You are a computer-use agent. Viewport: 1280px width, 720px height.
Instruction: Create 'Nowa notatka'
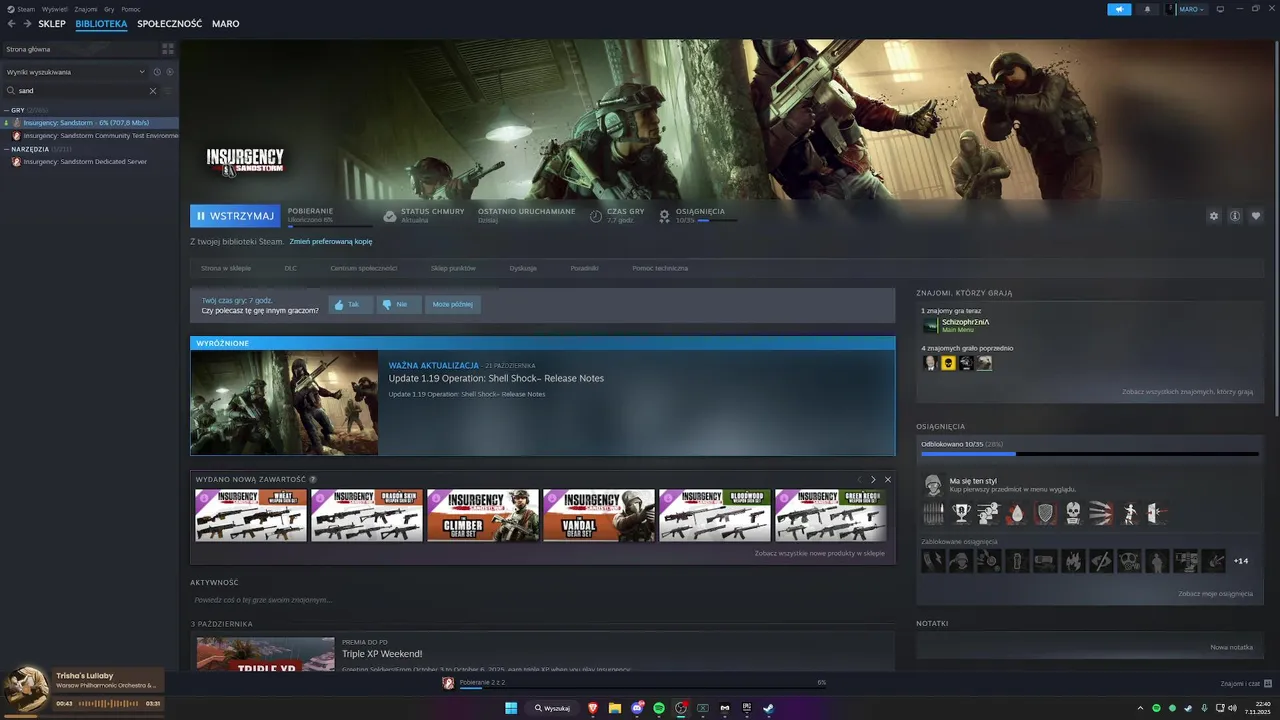click(x=1231, y=647)
